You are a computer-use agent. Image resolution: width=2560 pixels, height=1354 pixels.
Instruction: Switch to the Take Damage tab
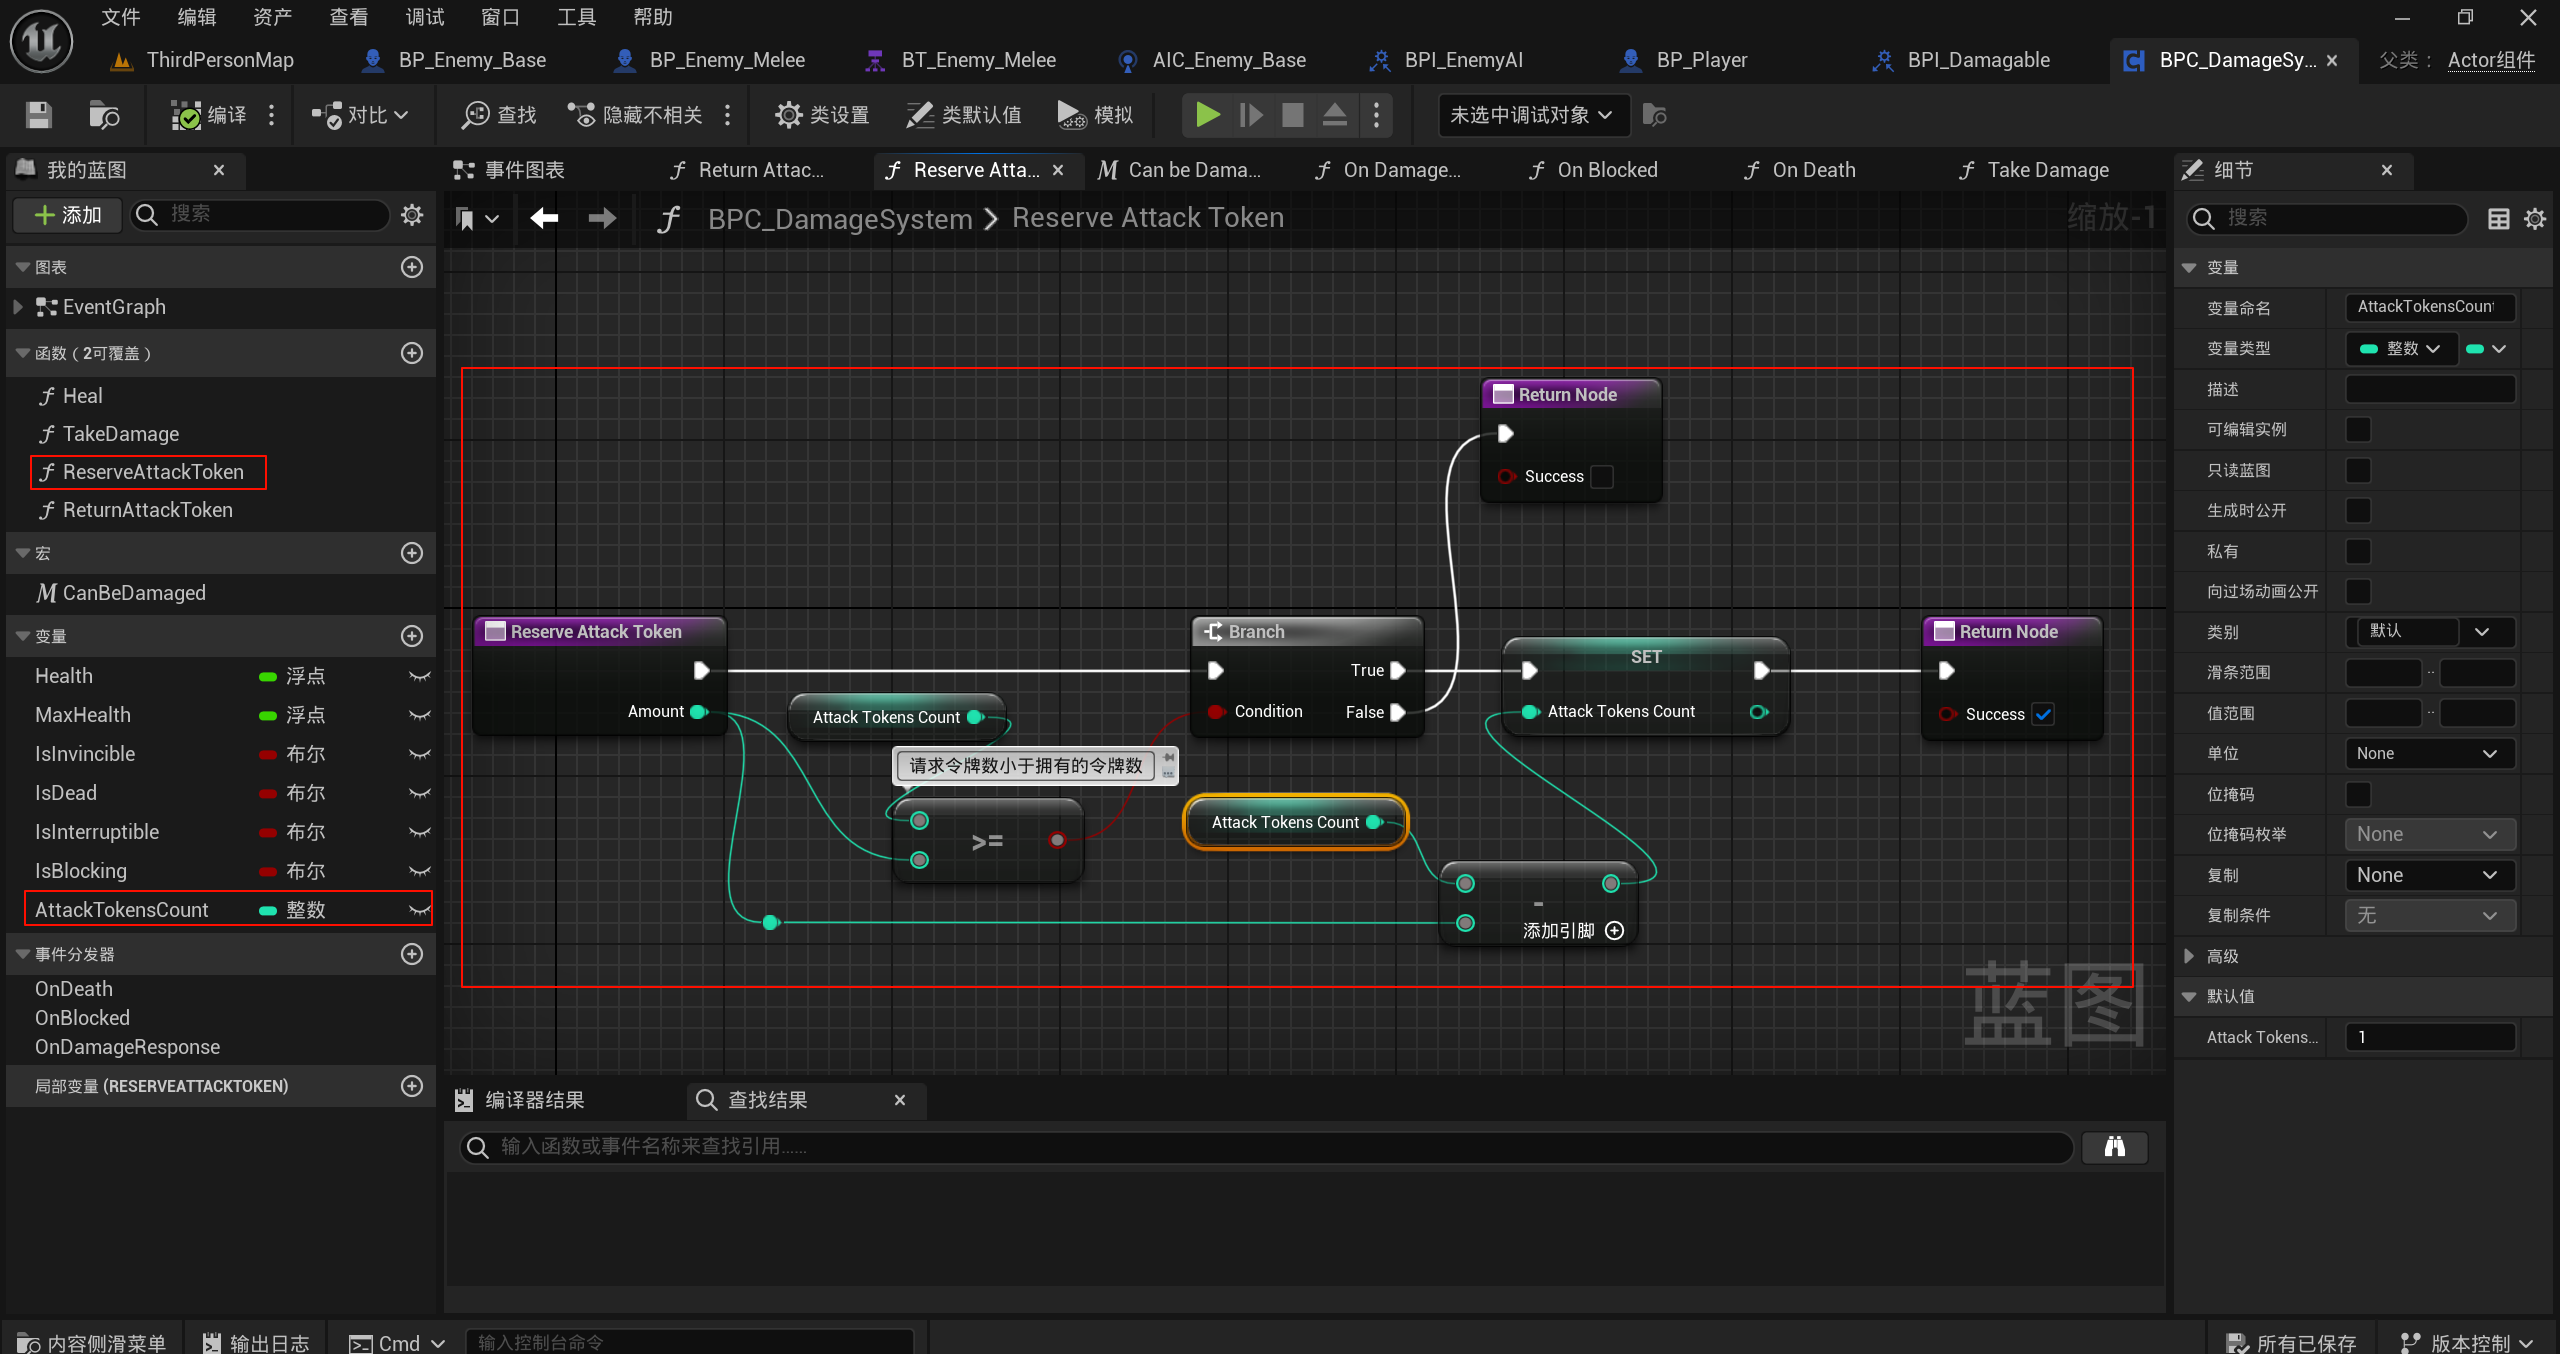coord(2047,170)
